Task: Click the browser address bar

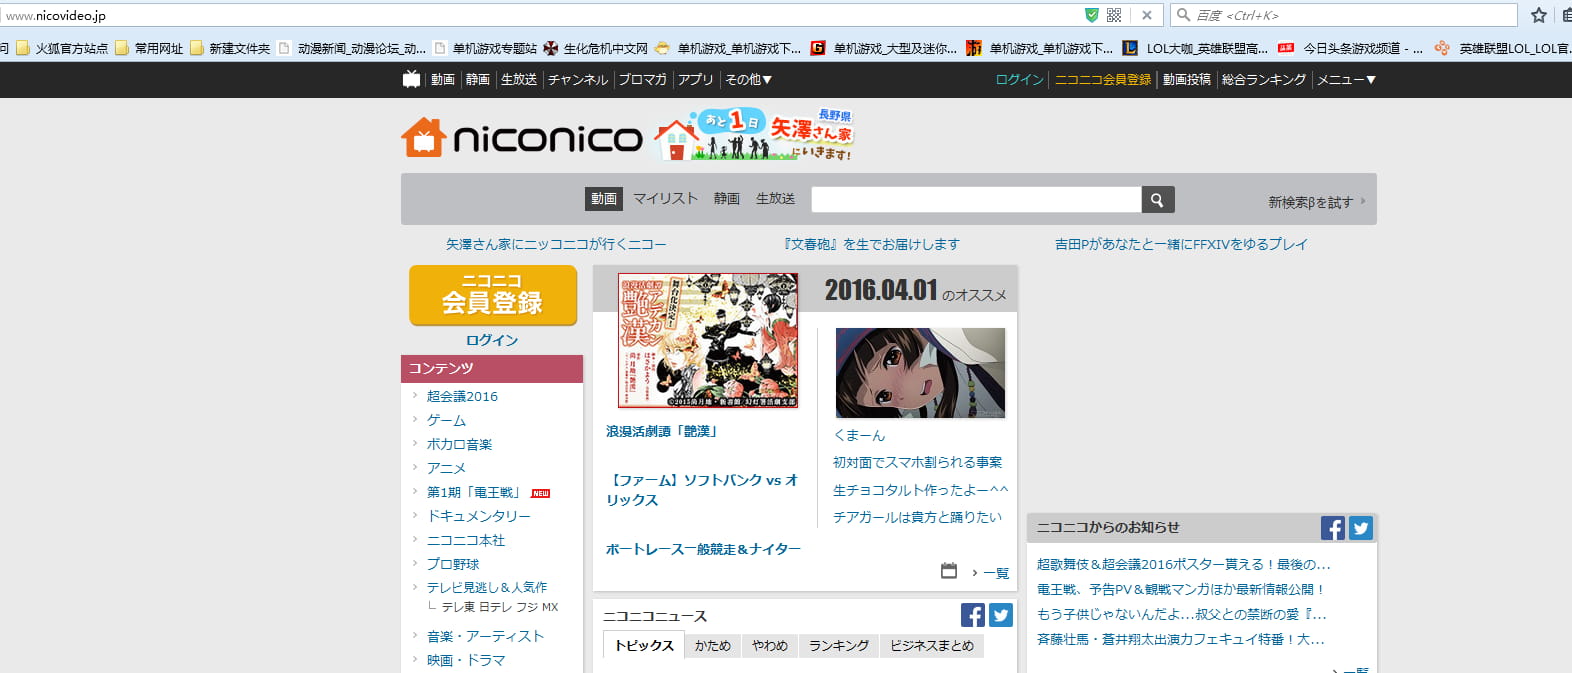Action: pos(540,15)
